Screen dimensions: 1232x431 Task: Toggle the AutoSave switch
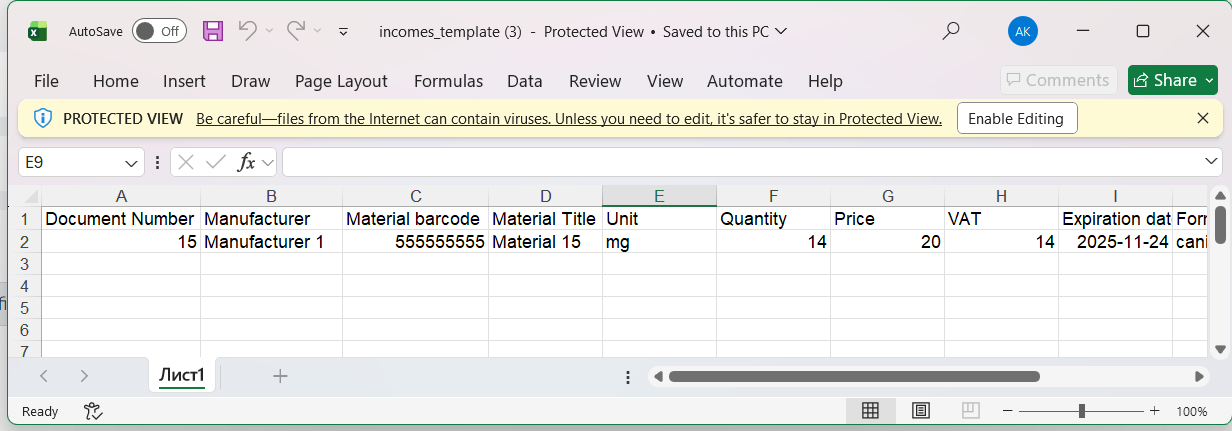click(159, 31)
